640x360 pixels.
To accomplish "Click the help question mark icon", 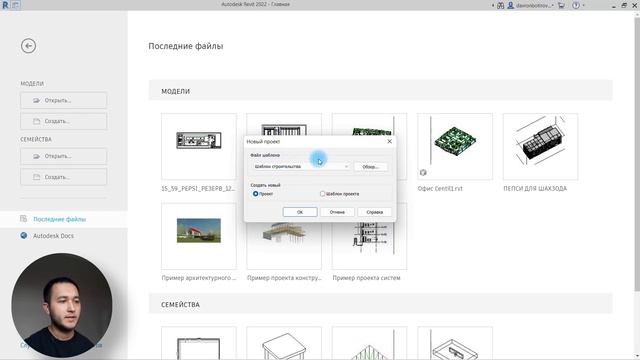I will tap(576, 5).
